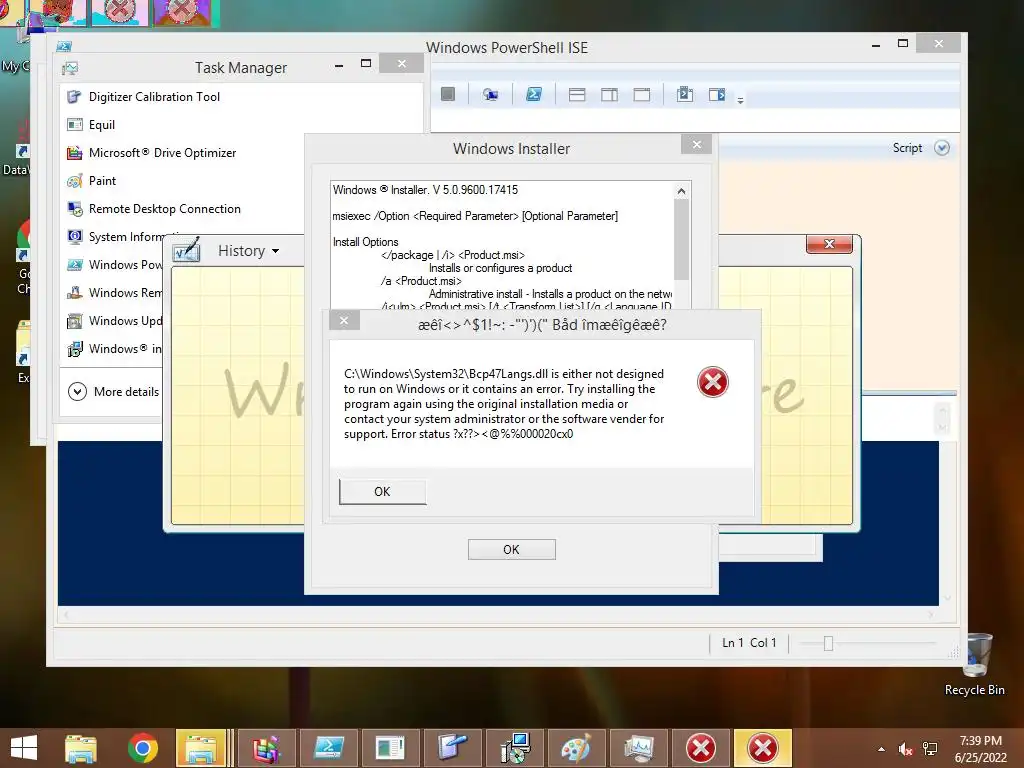Click the zoom slider in PowerShell ISE status bar
The height and width of the screenshot is (768, 1024).
pyautogui.click(x=828, y=643)
